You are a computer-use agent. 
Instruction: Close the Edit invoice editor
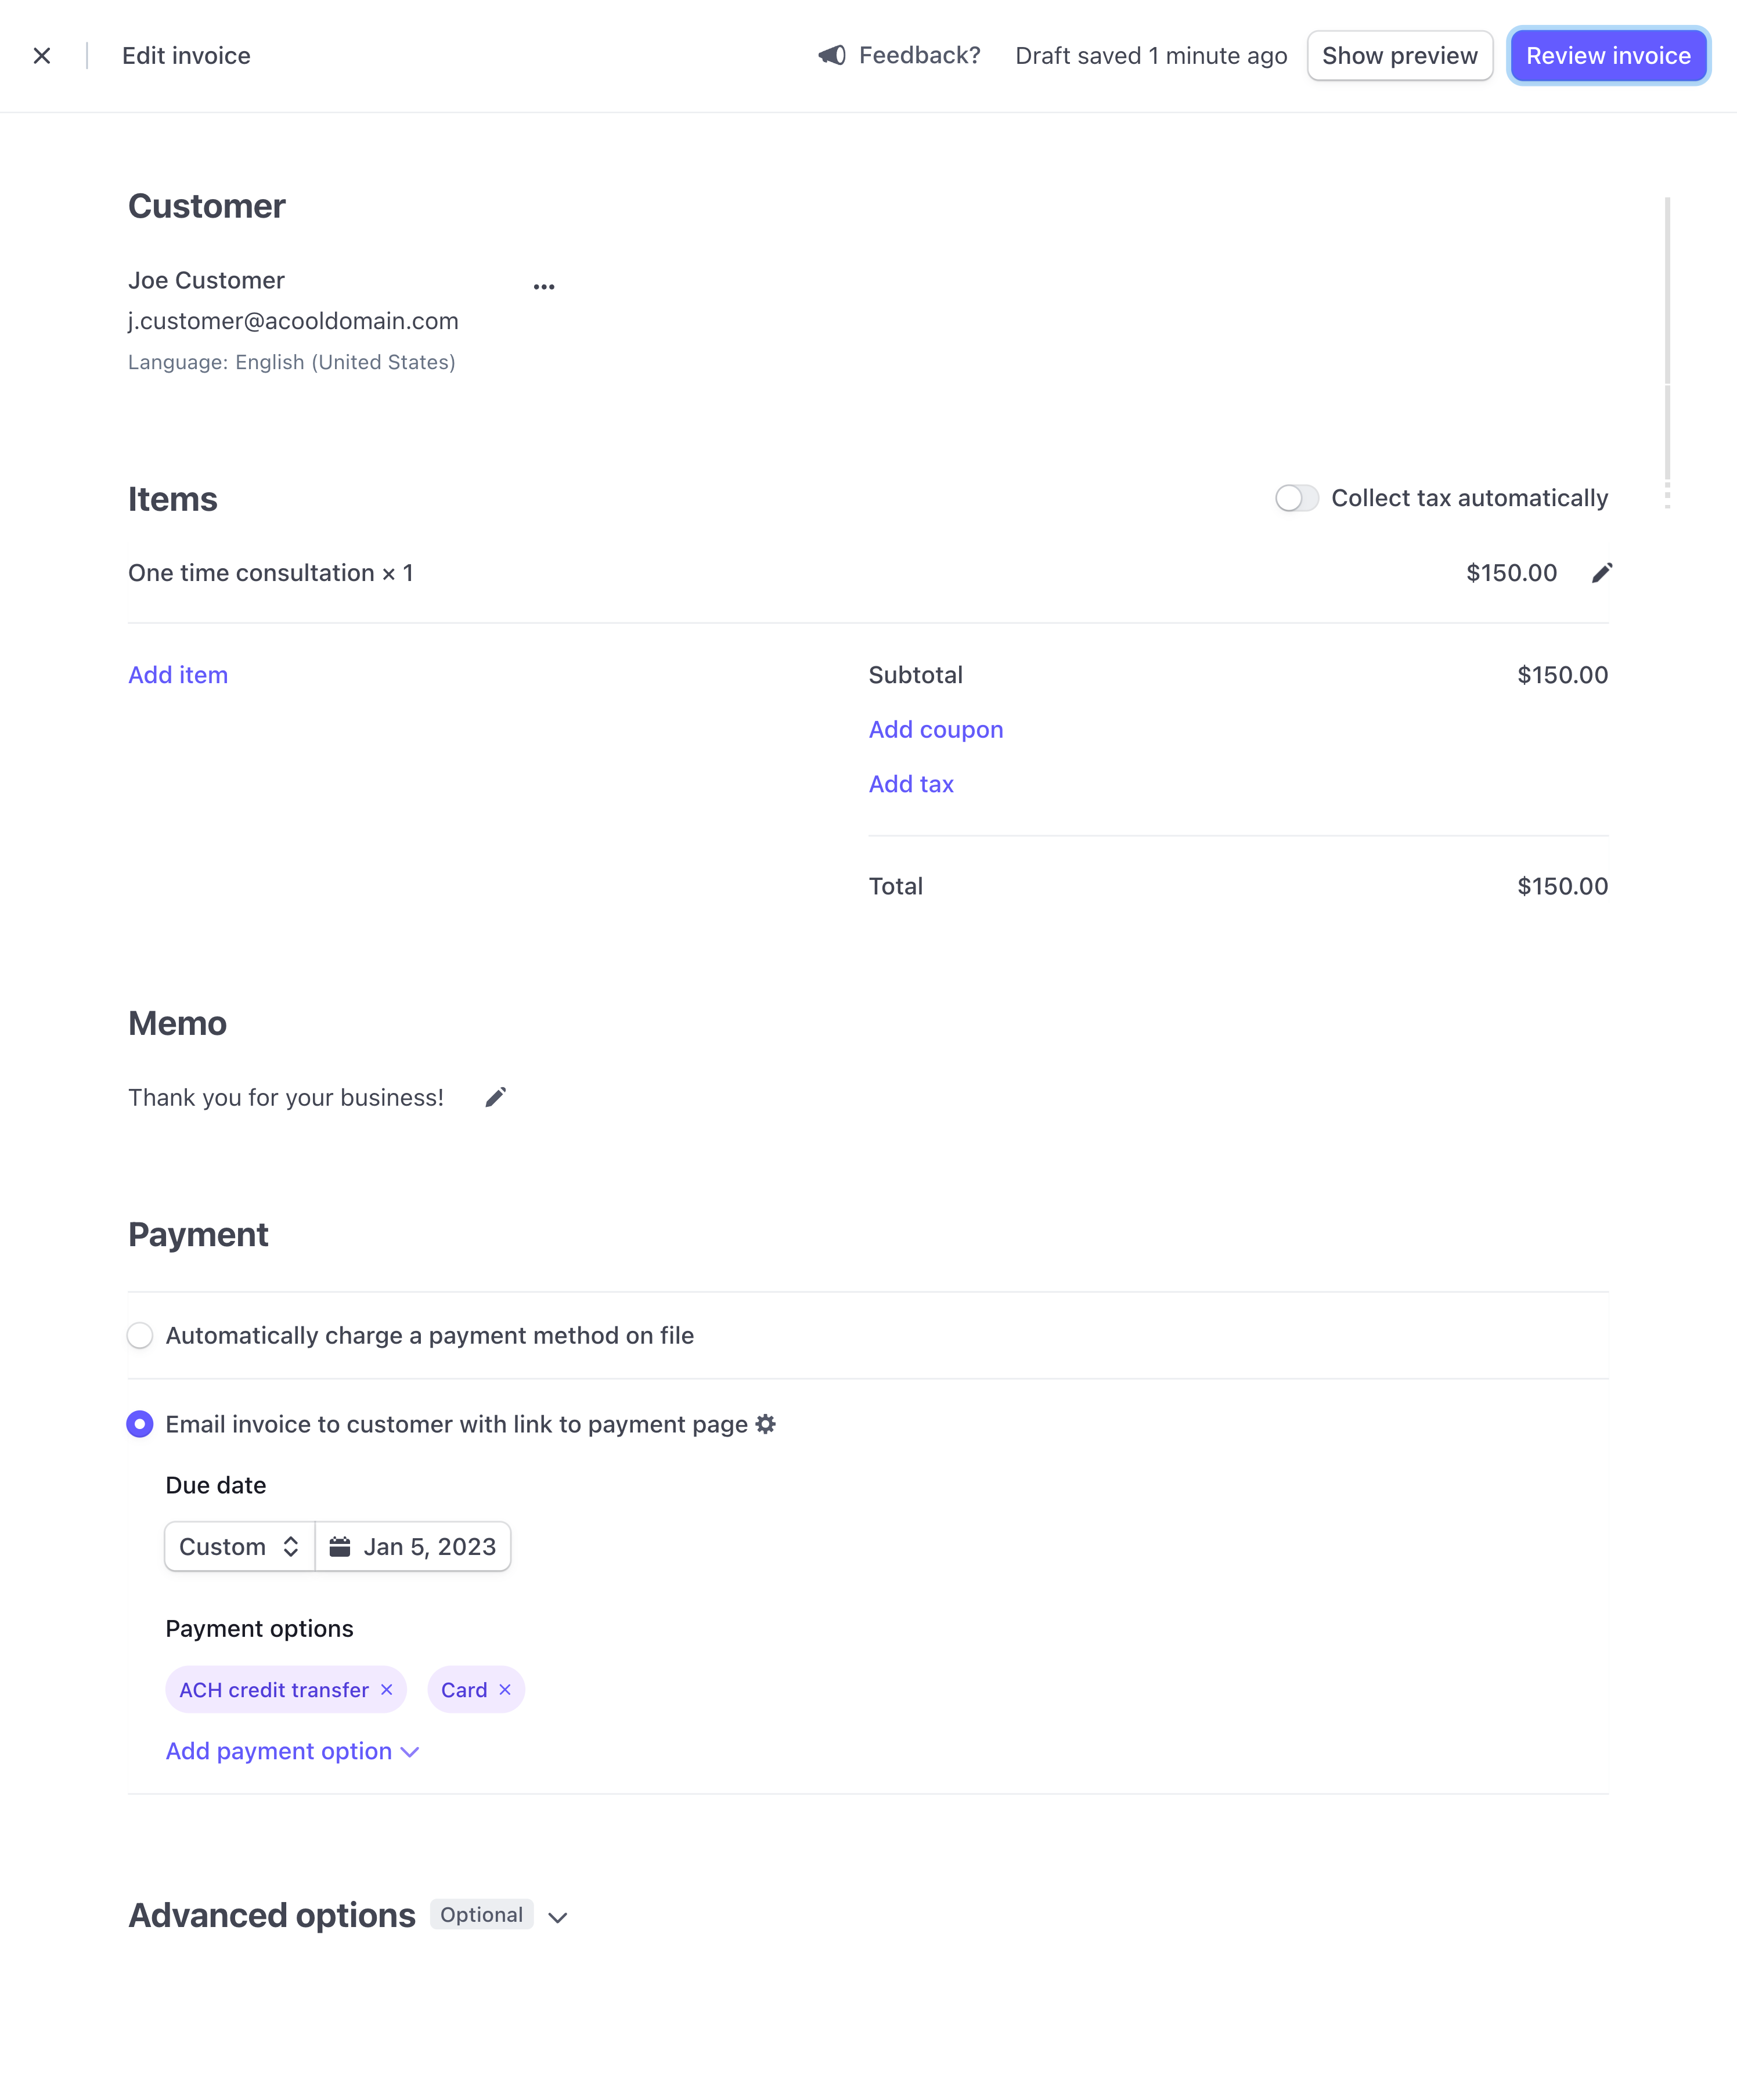coord(42,56)
